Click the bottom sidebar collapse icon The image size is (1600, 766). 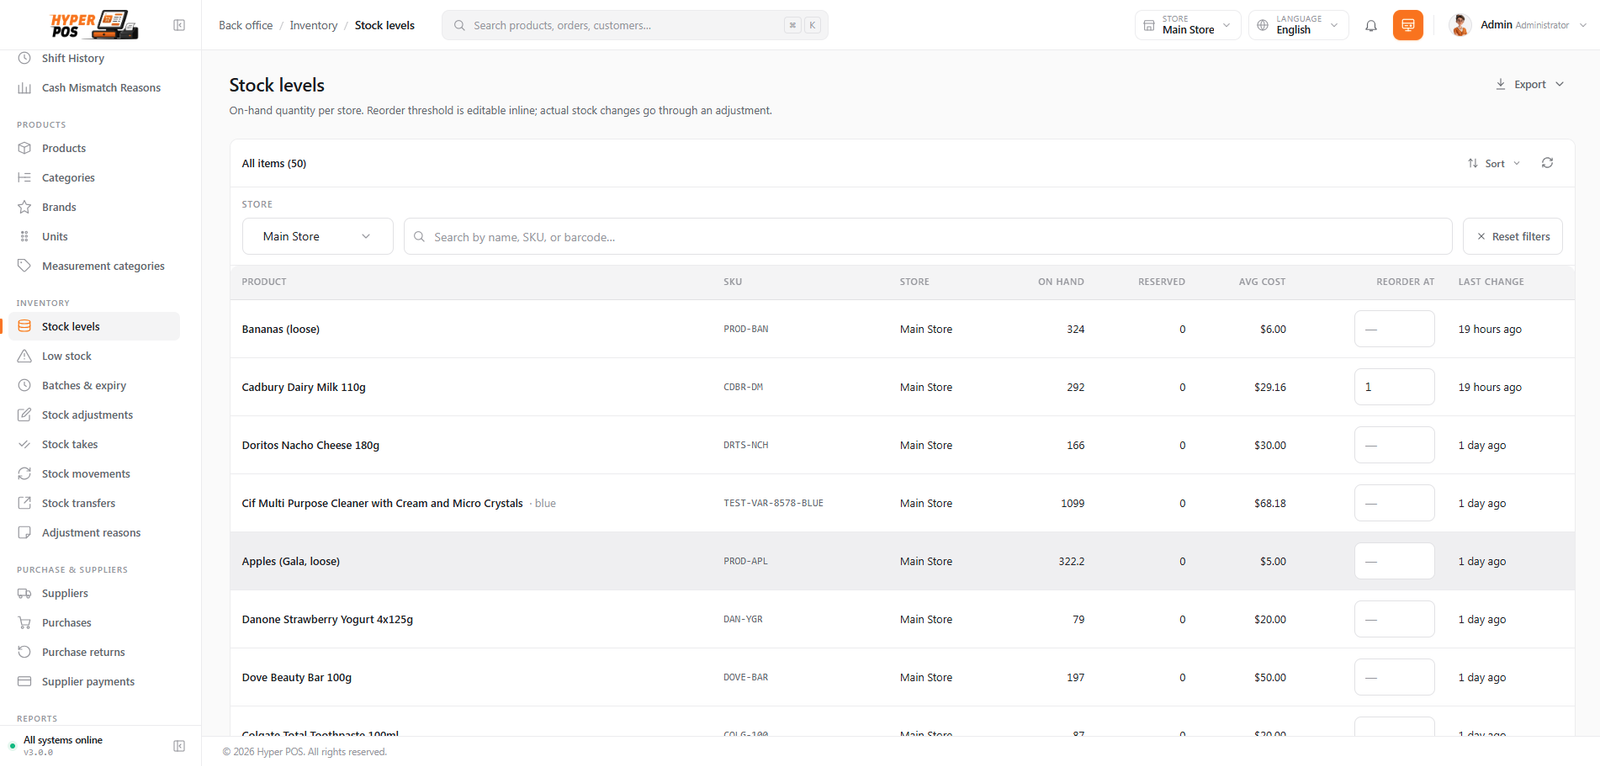tap(179, 746)
